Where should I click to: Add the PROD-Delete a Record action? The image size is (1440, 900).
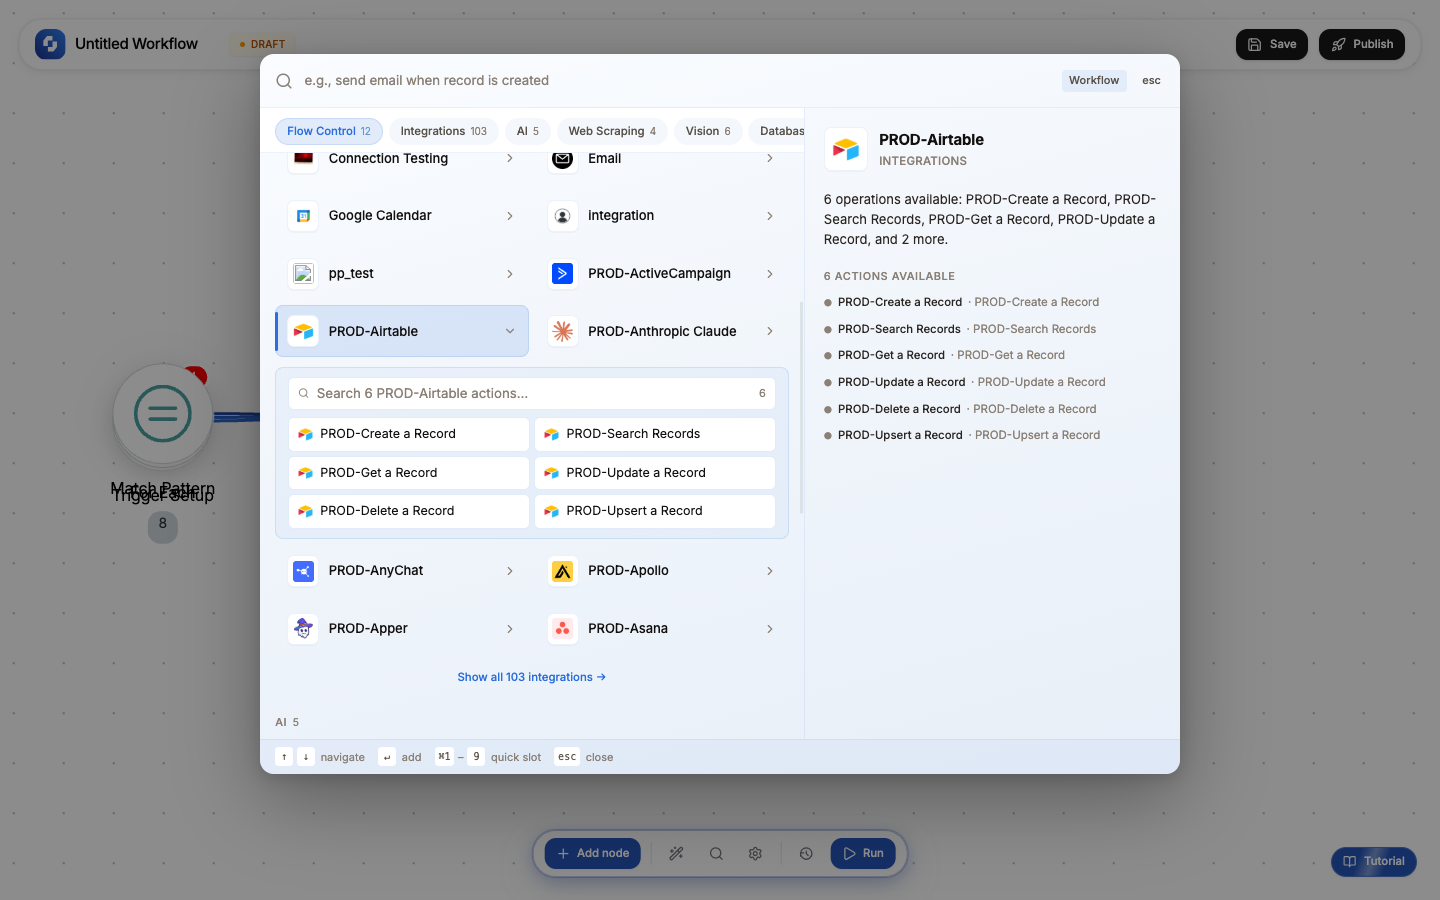[x=409, y=511]
